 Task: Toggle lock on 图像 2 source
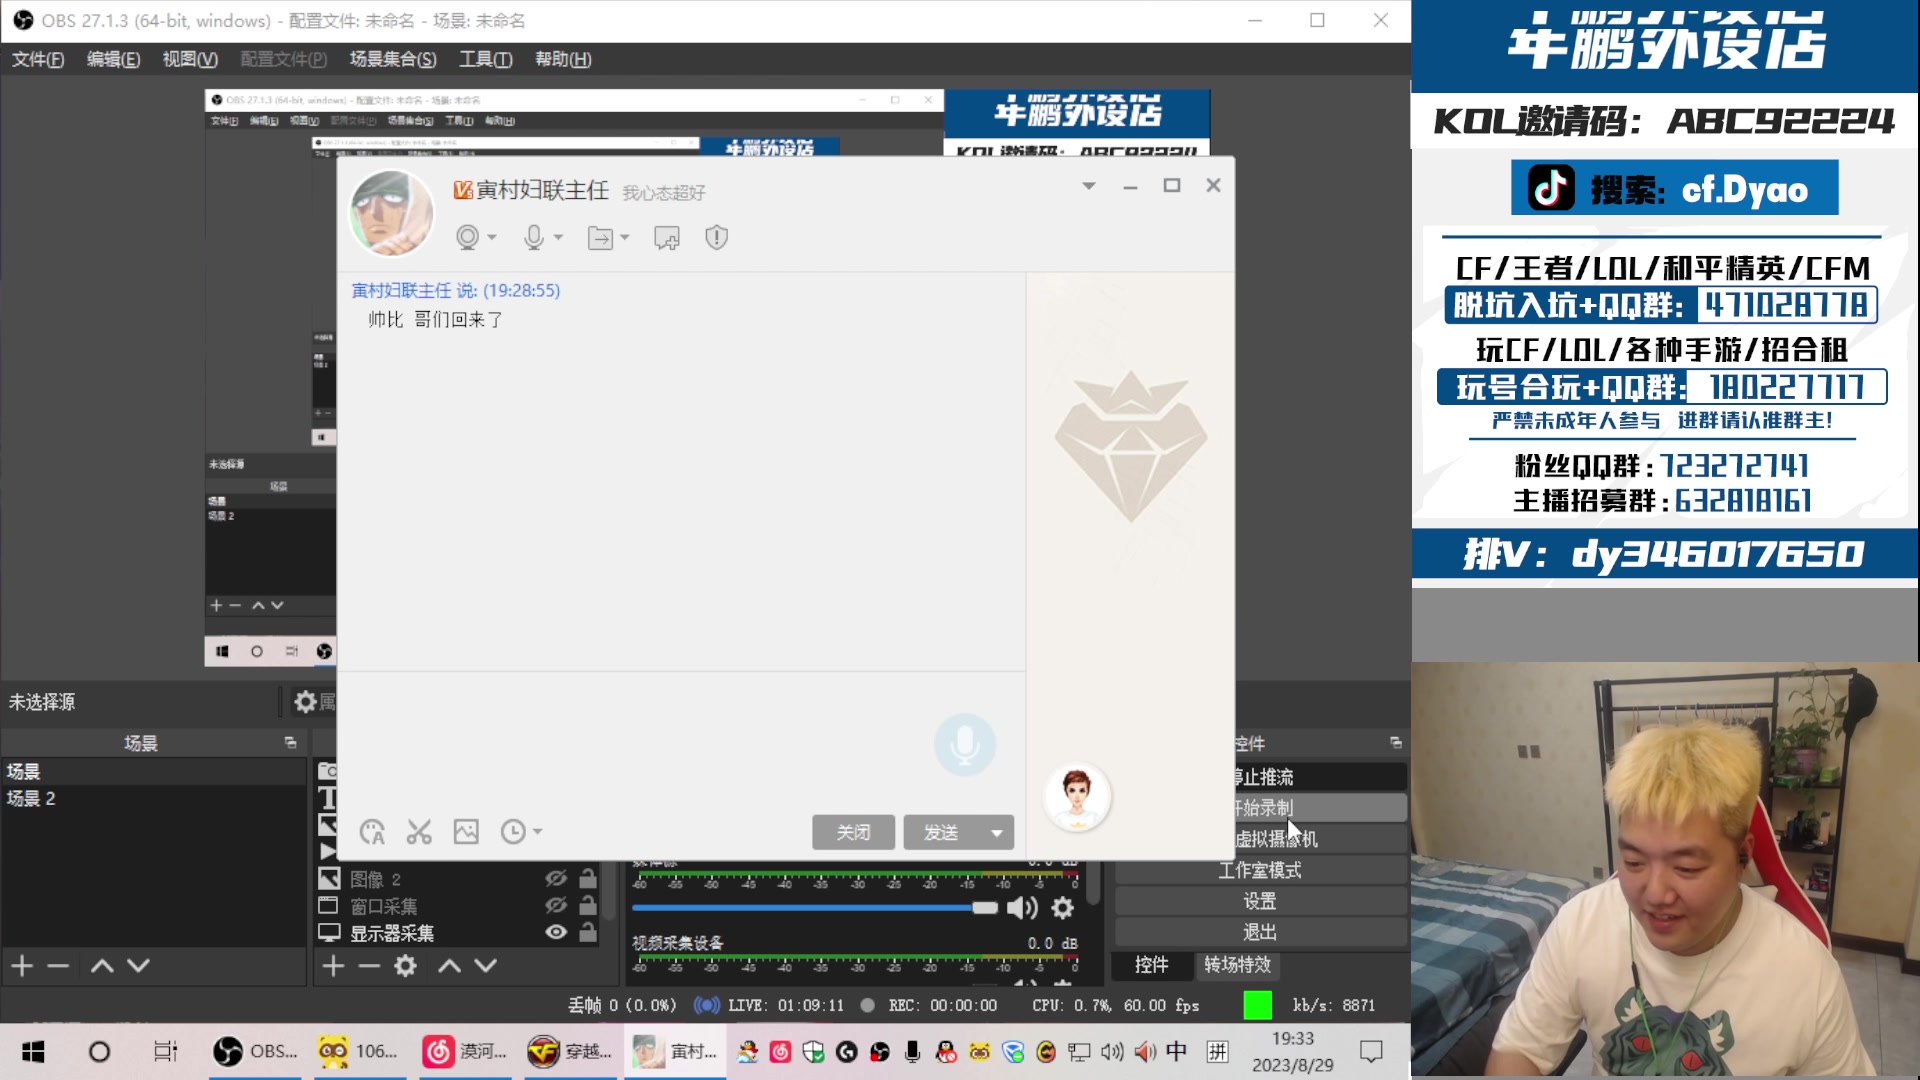[x=588, y=879]
